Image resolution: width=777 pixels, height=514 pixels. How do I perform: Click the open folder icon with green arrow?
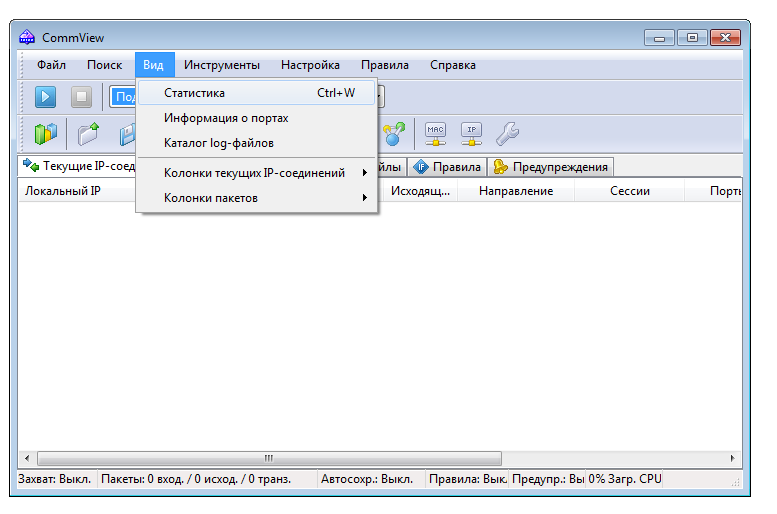(x=89, y=134)
